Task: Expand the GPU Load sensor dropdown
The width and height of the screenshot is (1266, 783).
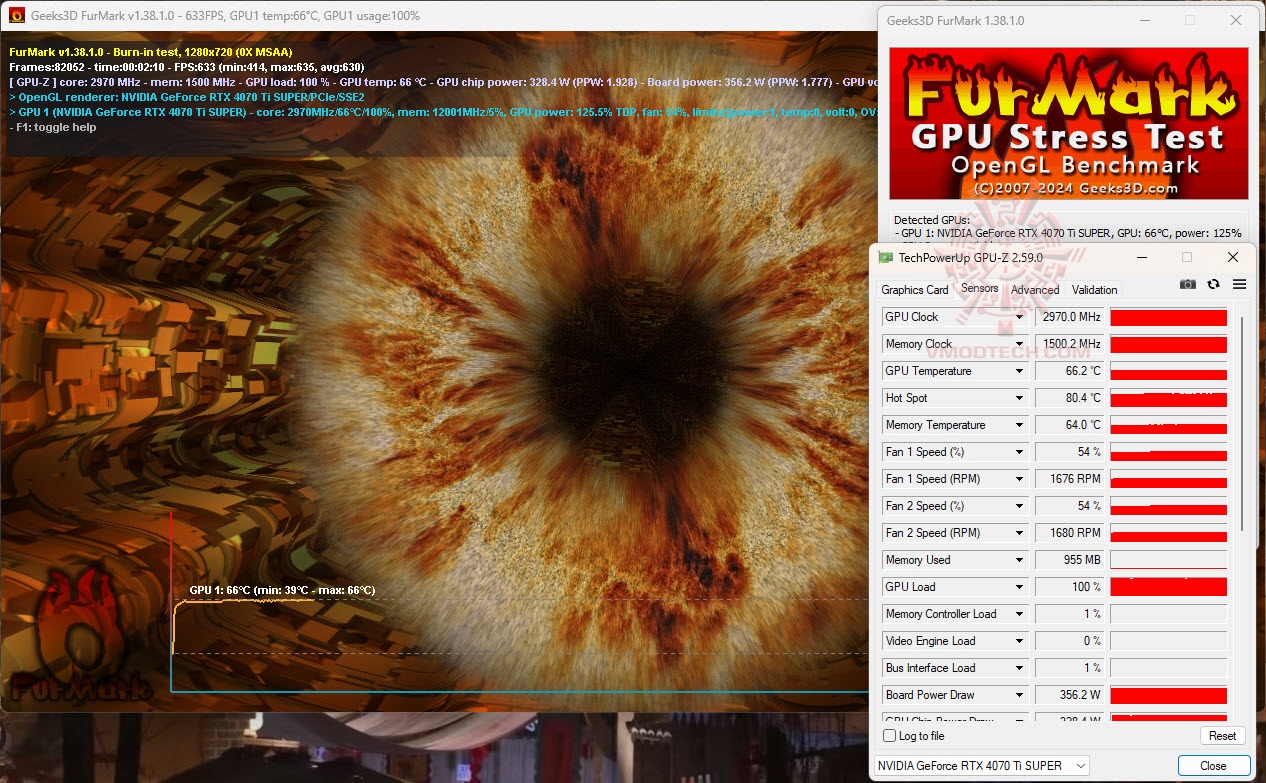Action: click(x=1019, y=587)
